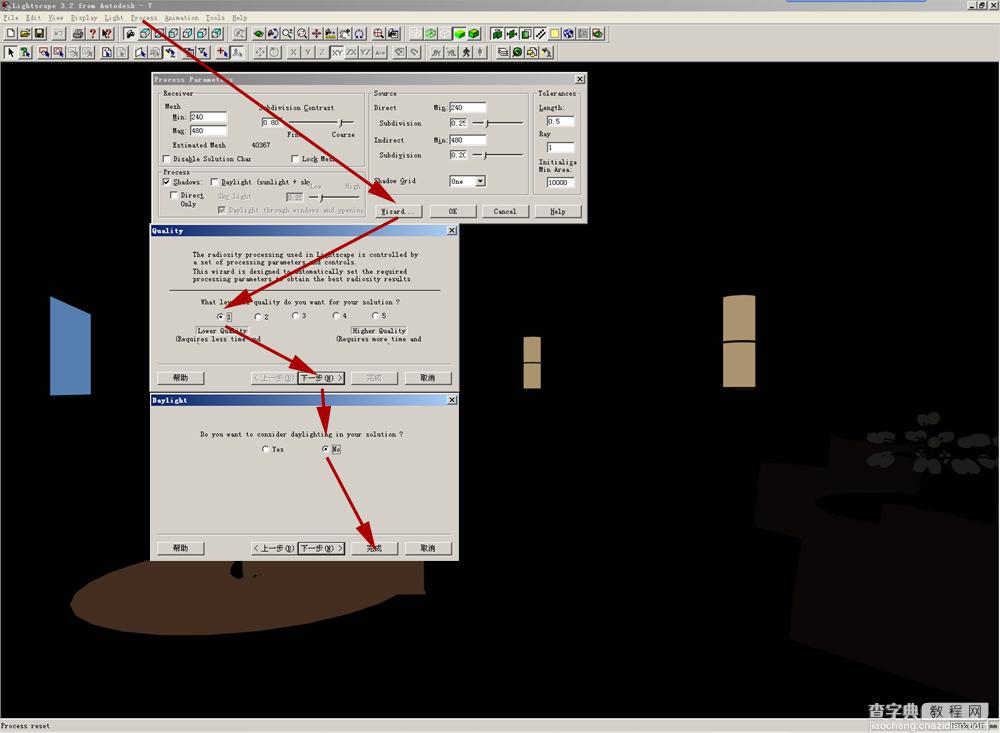Viewport: 1000px width, 733px height.
Task: Click the yellow square toolbar icon
Action: [554, 33]
